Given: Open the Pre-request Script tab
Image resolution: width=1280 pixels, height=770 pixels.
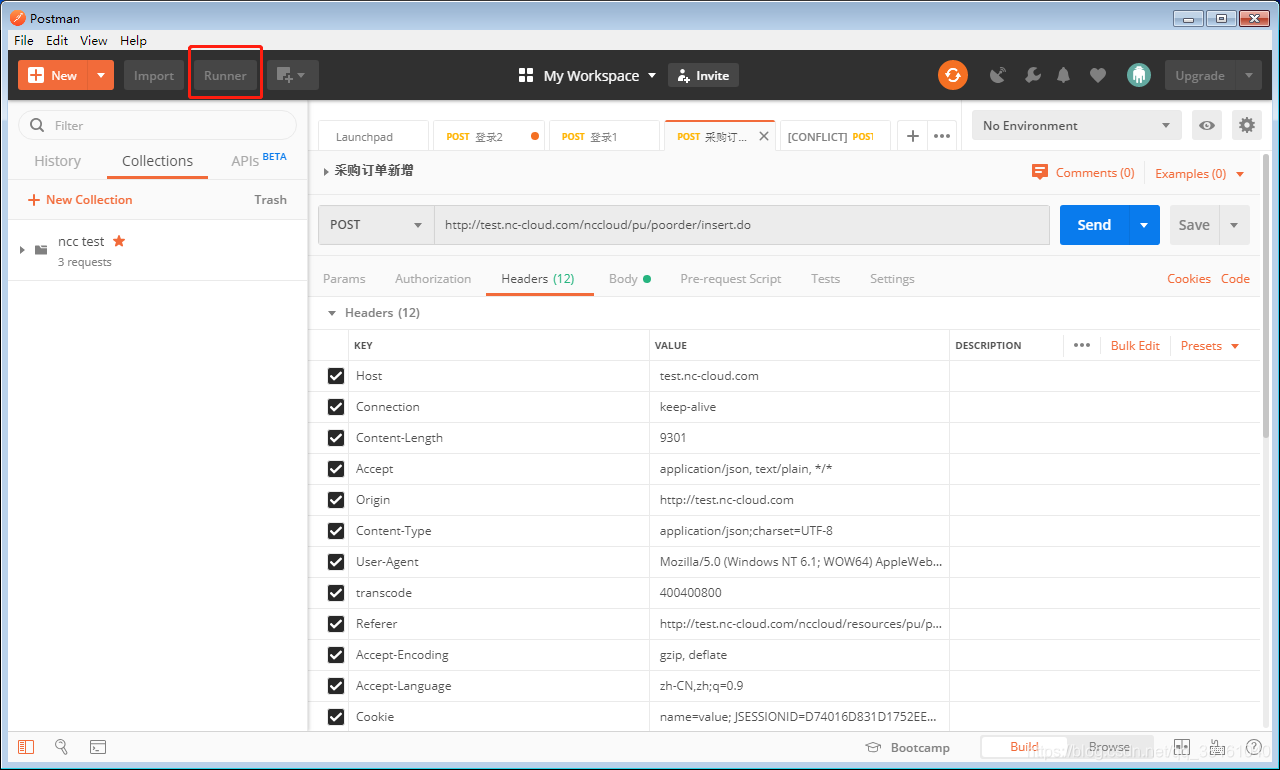Looking at the screenshot, I should 731,279.
